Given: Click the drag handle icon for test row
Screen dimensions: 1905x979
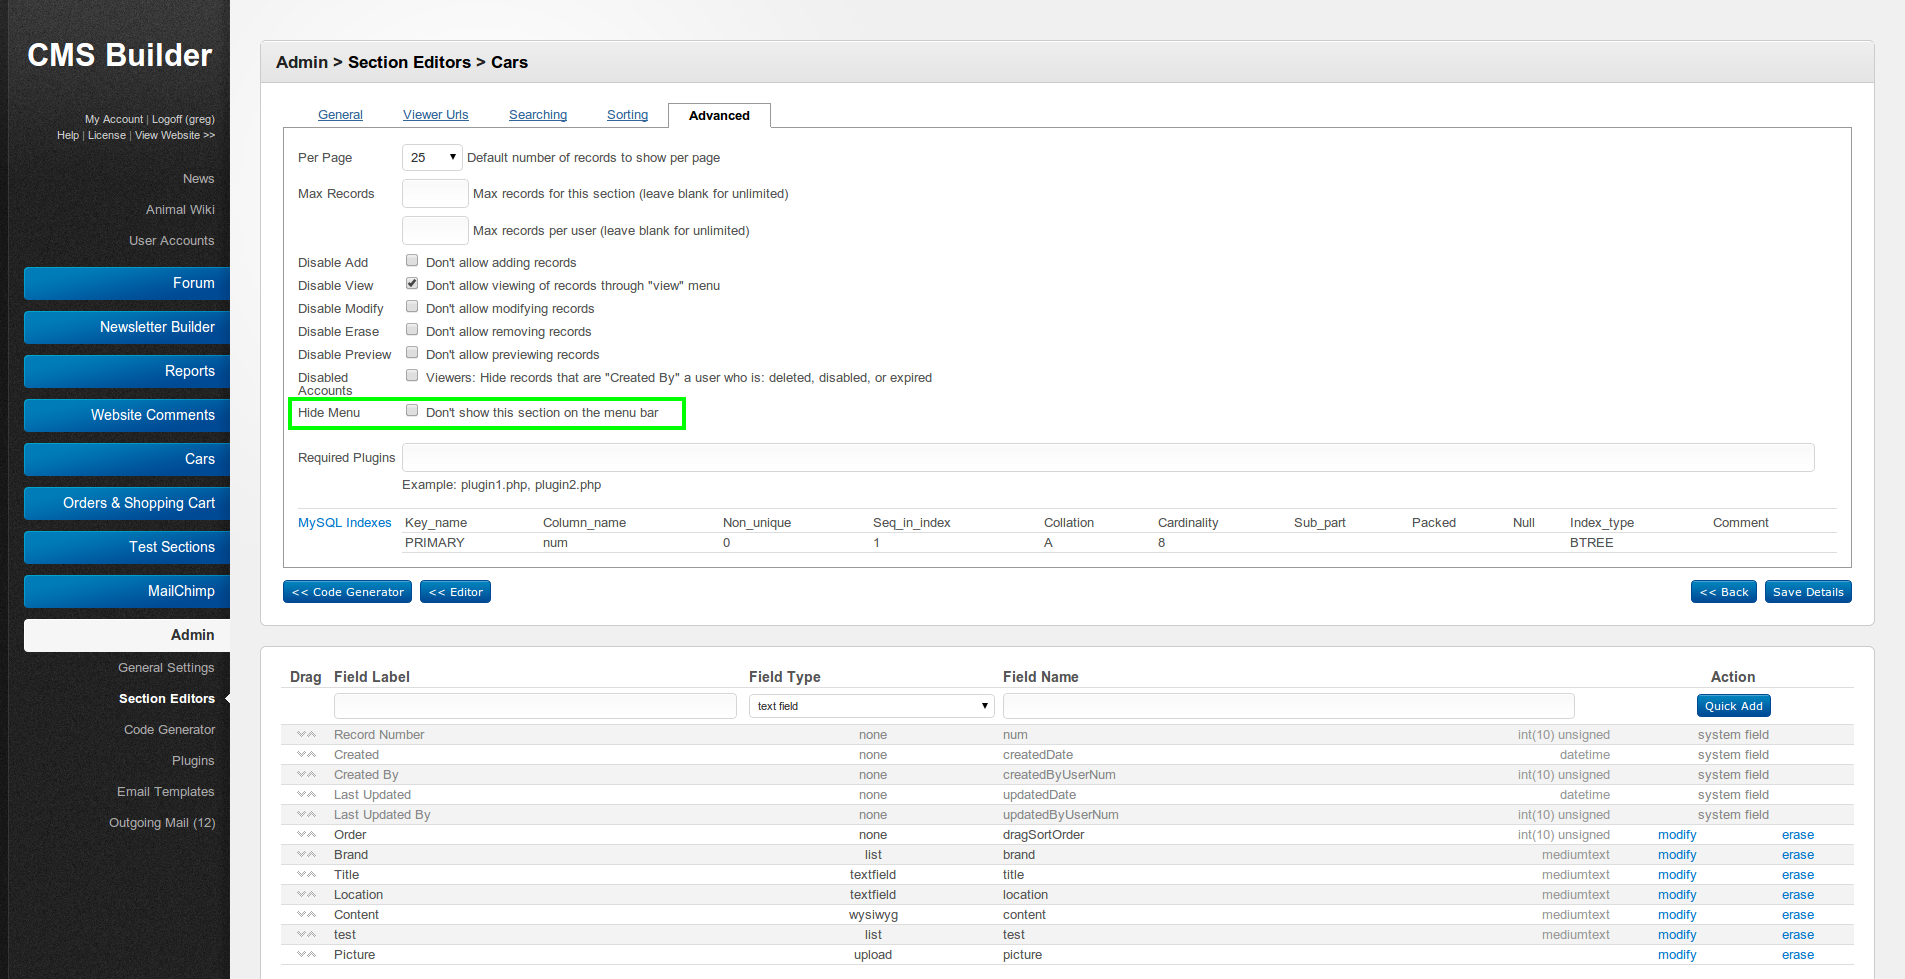Looking at the screenshot, I should (x=306, y=935).
